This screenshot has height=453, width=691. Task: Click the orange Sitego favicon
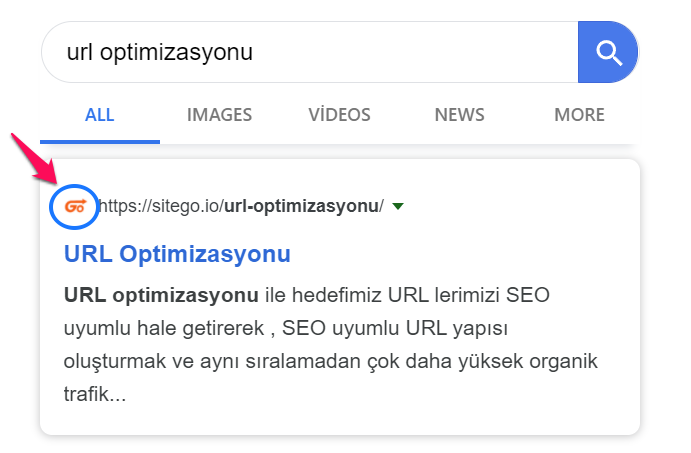(x=74, y=207)
